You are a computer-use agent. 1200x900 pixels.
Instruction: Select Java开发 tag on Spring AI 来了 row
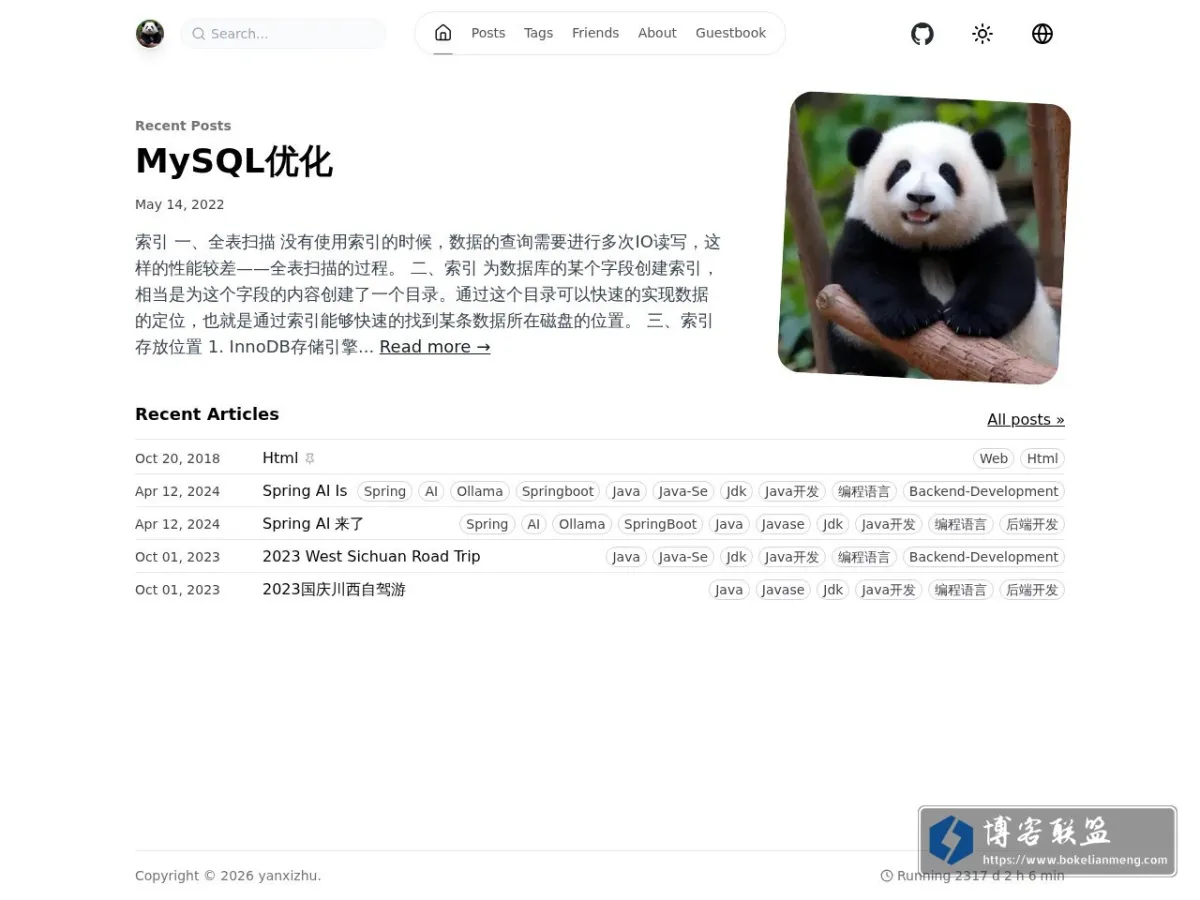coord(889,525)
